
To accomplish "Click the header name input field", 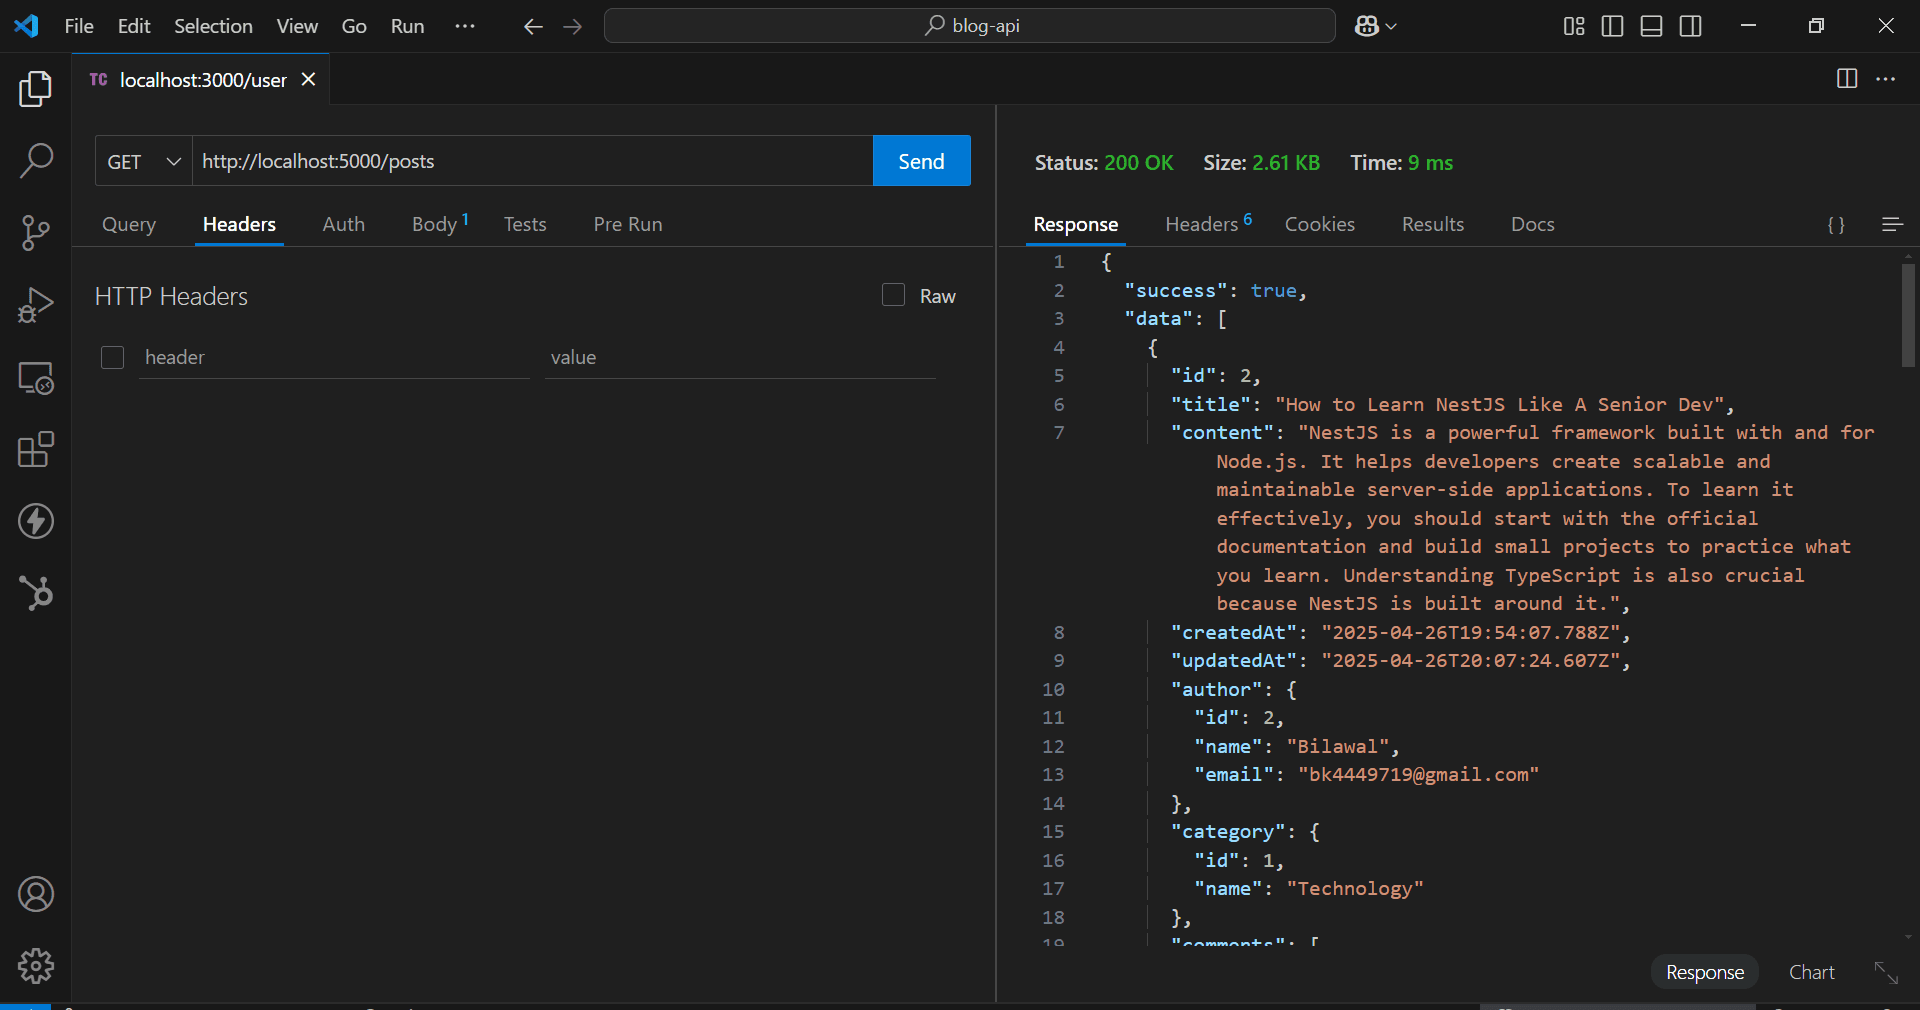I will [x=334, y=358].
